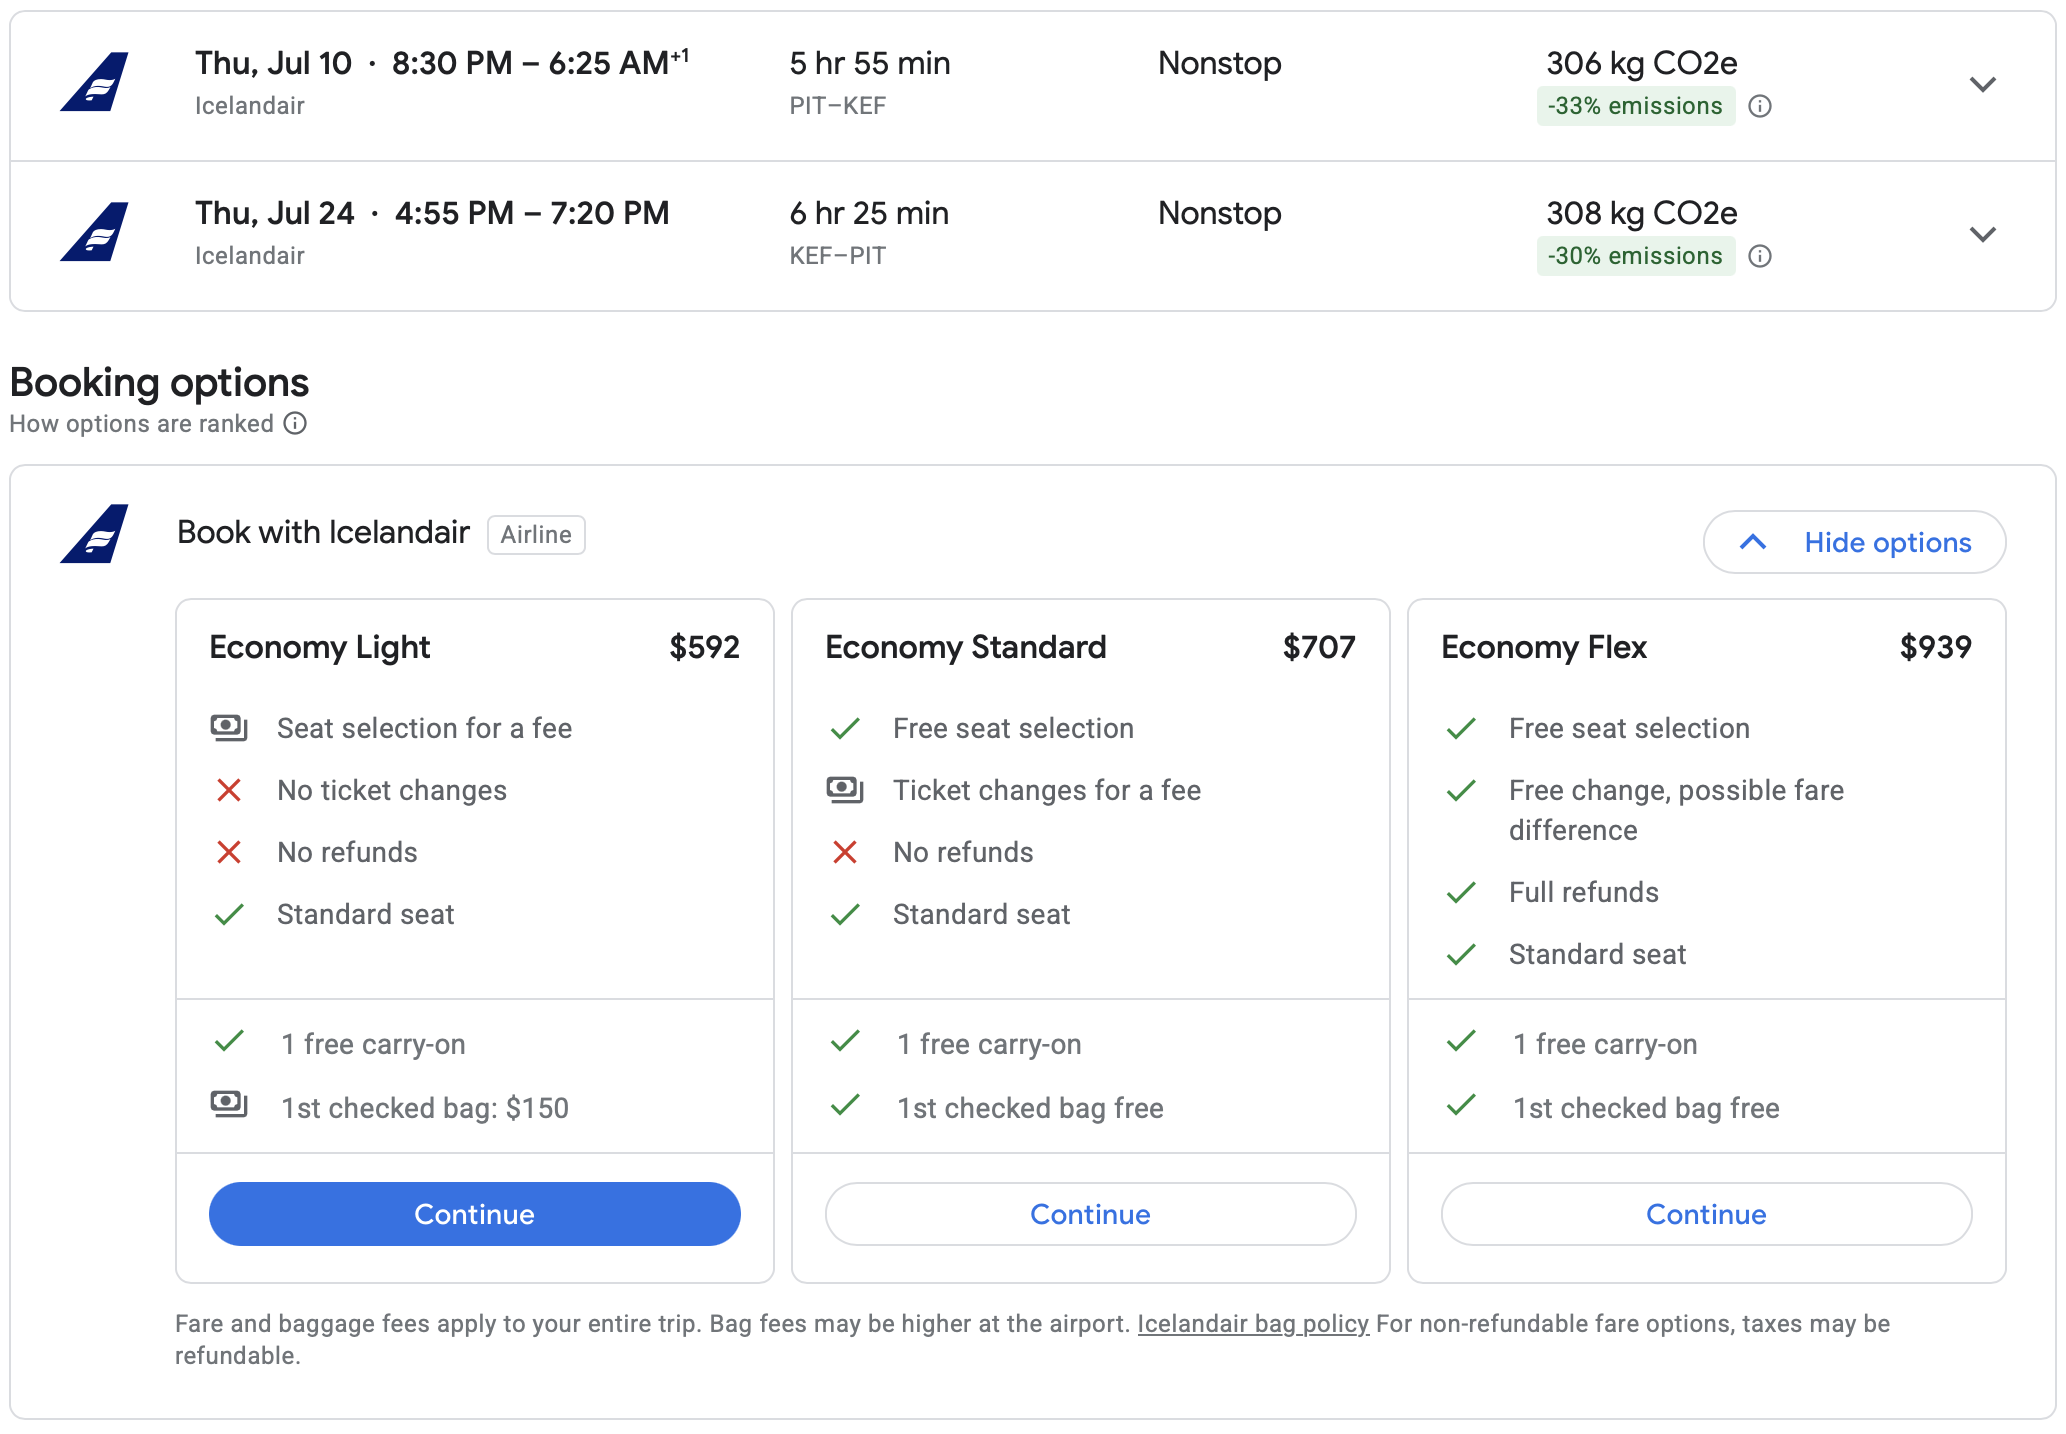Continue with Economy Flex for $939
This screenshot has height=1434, width=2066.
tap(1706, 1214)
